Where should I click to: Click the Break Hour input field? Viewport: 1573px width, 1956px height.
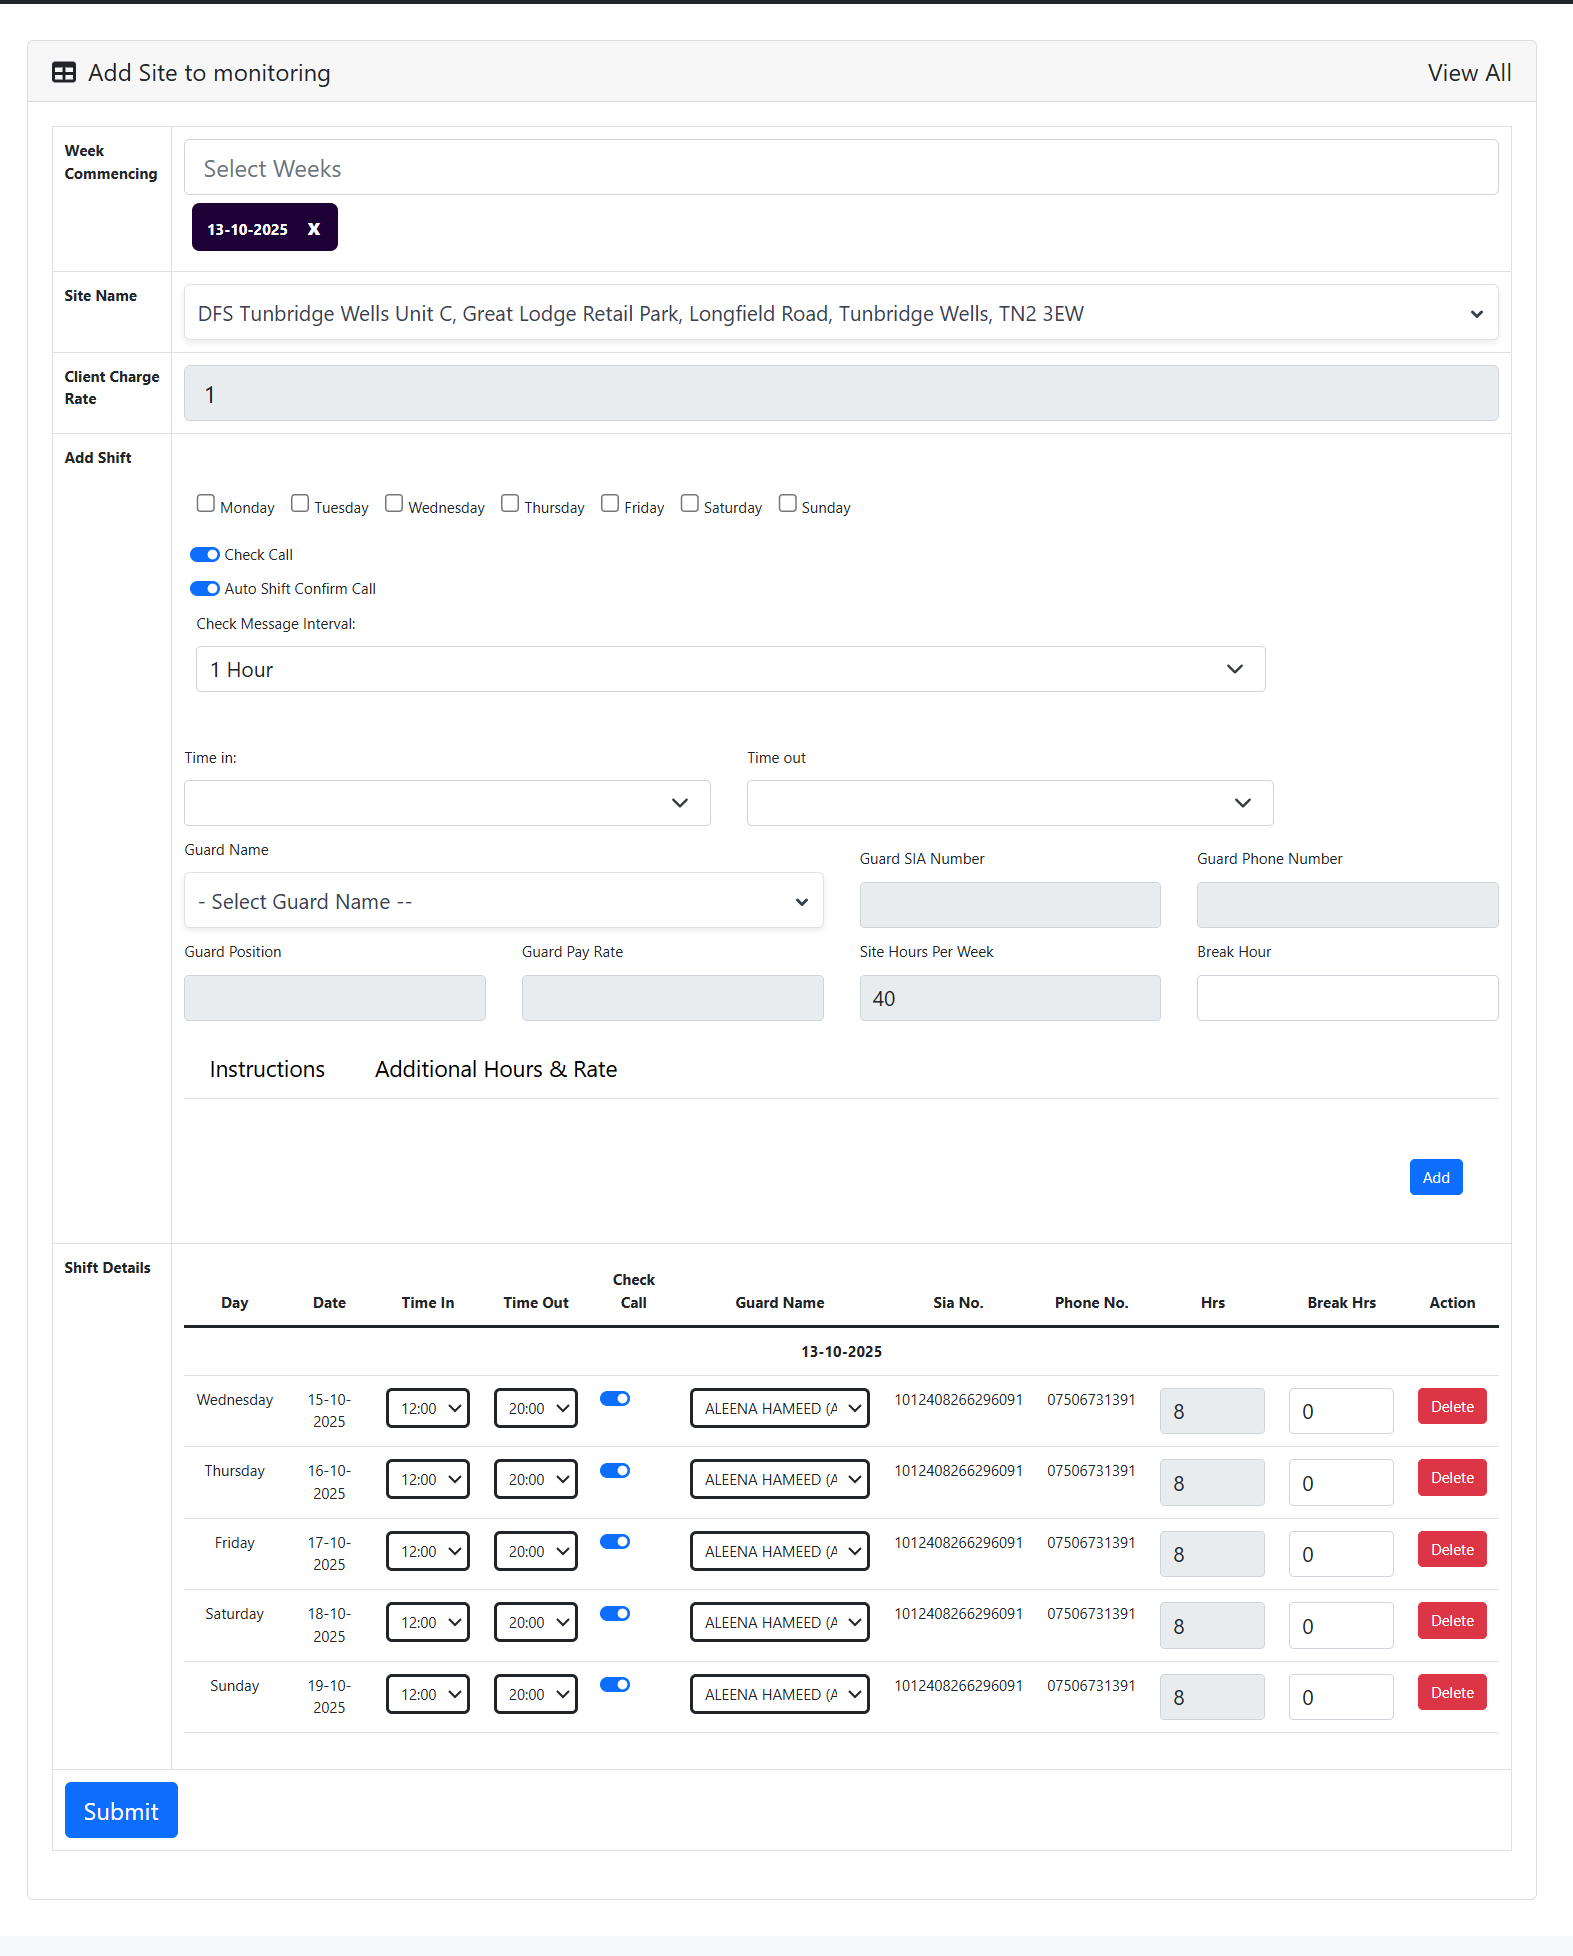1346,998
